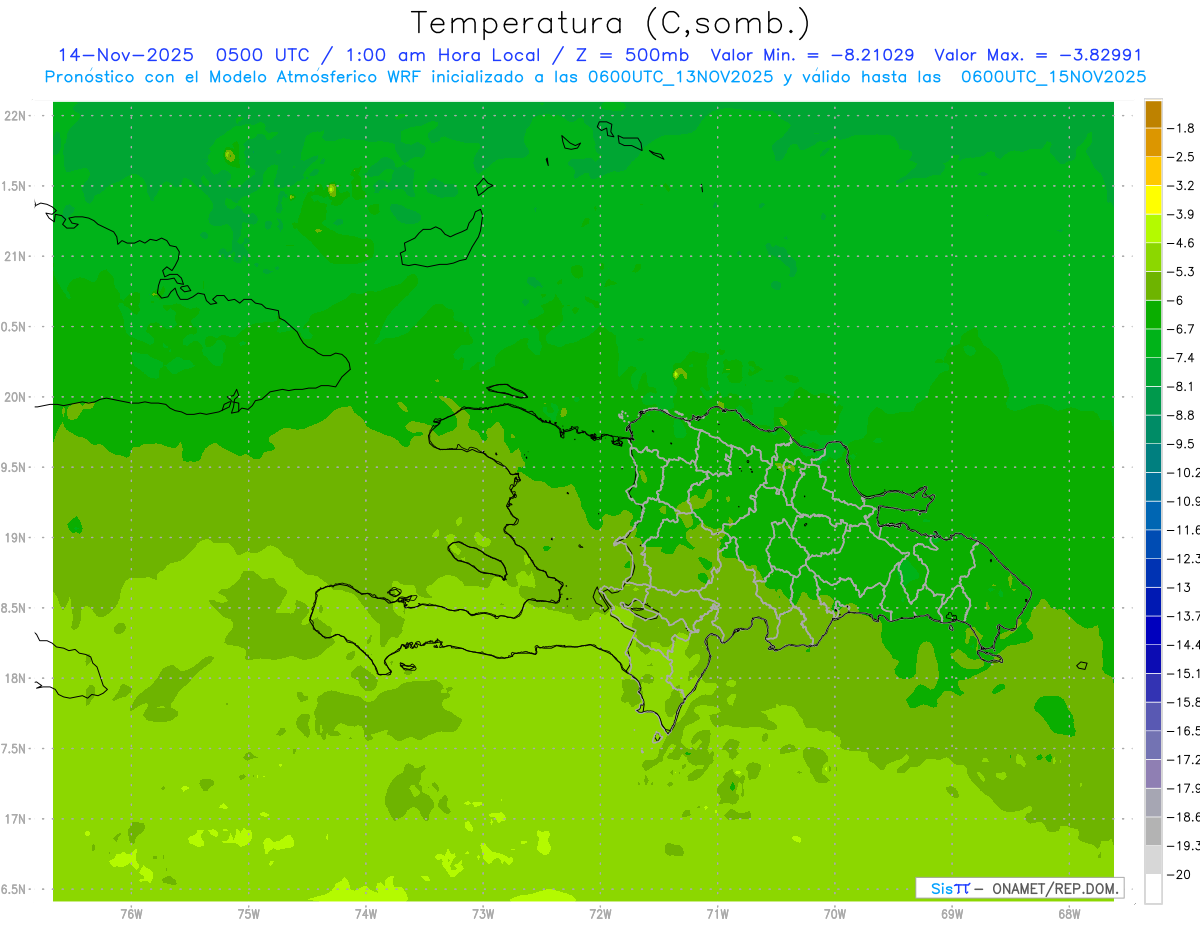Click the '18N' latitude label
1200x927 pixels.
click(x=16, y=678)
